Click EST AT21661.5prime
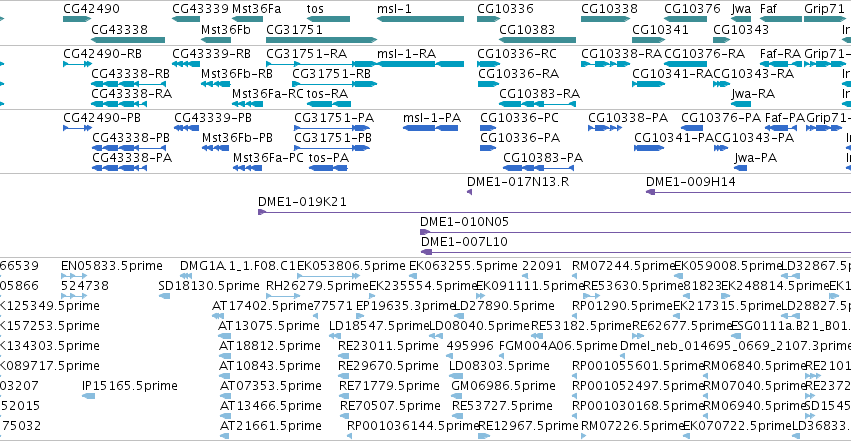 (x=270, y=426)
